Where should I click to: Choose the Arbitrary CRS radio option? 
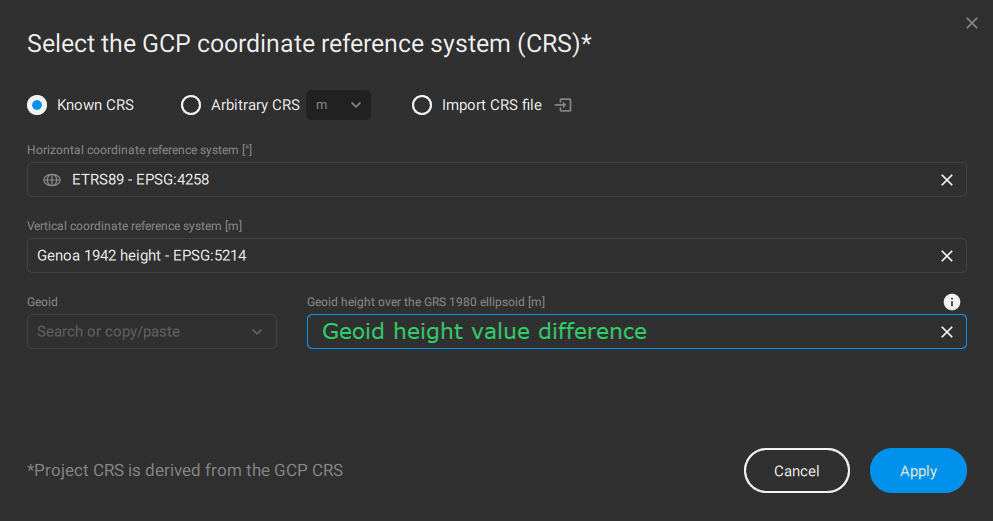point(190,105)
